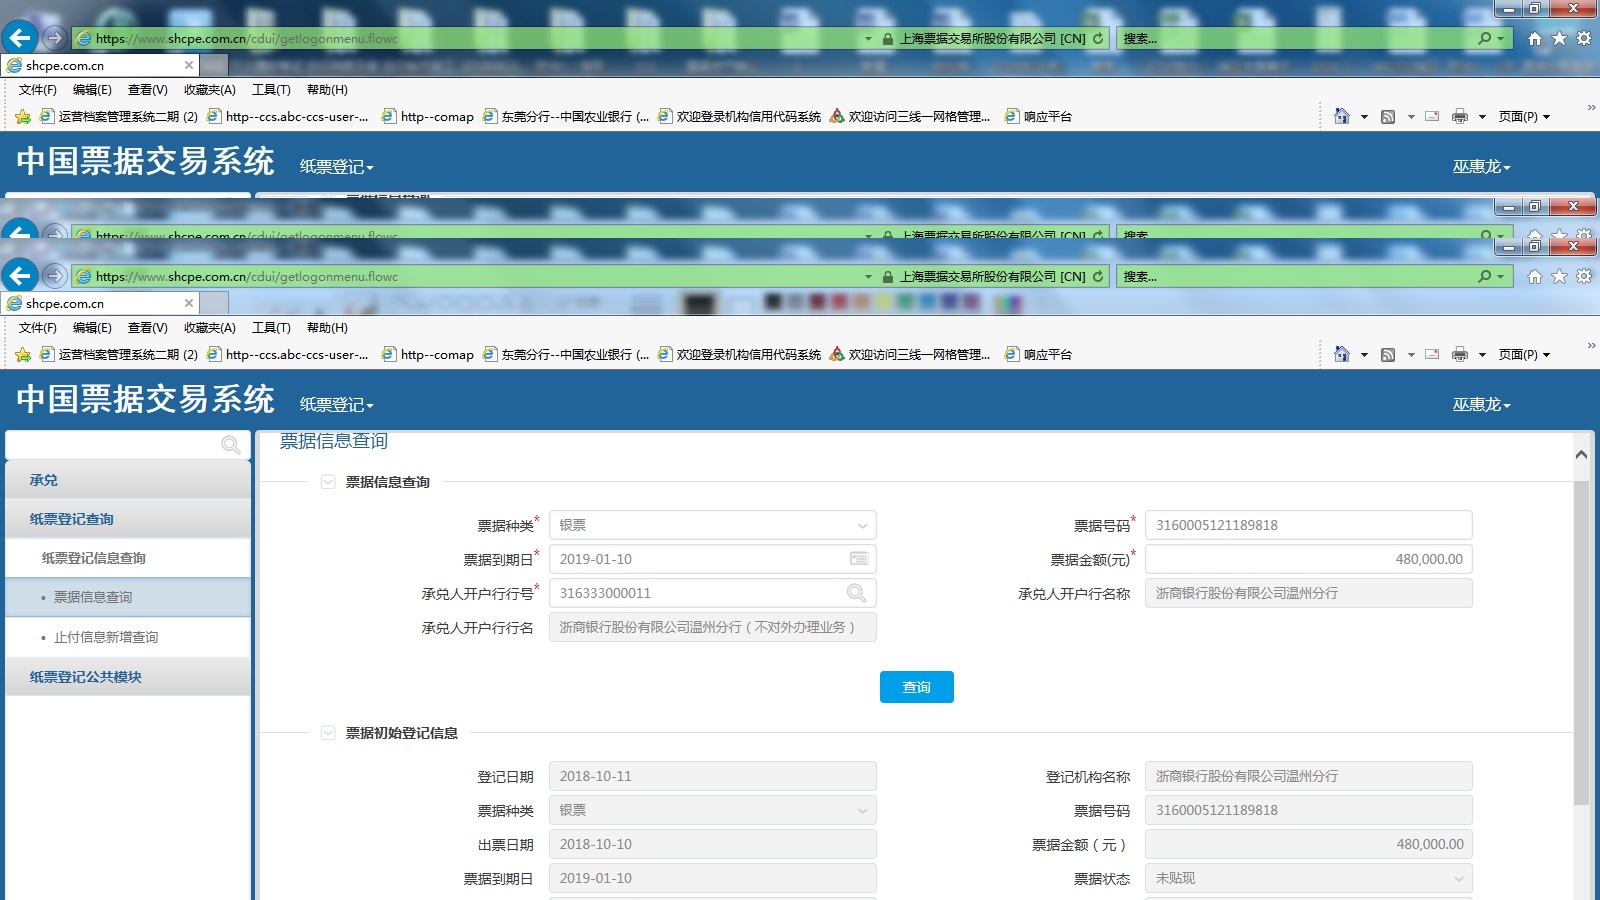
Task: Select 止付信息新增查询 in the sidebar
Action: coord(106,637)
